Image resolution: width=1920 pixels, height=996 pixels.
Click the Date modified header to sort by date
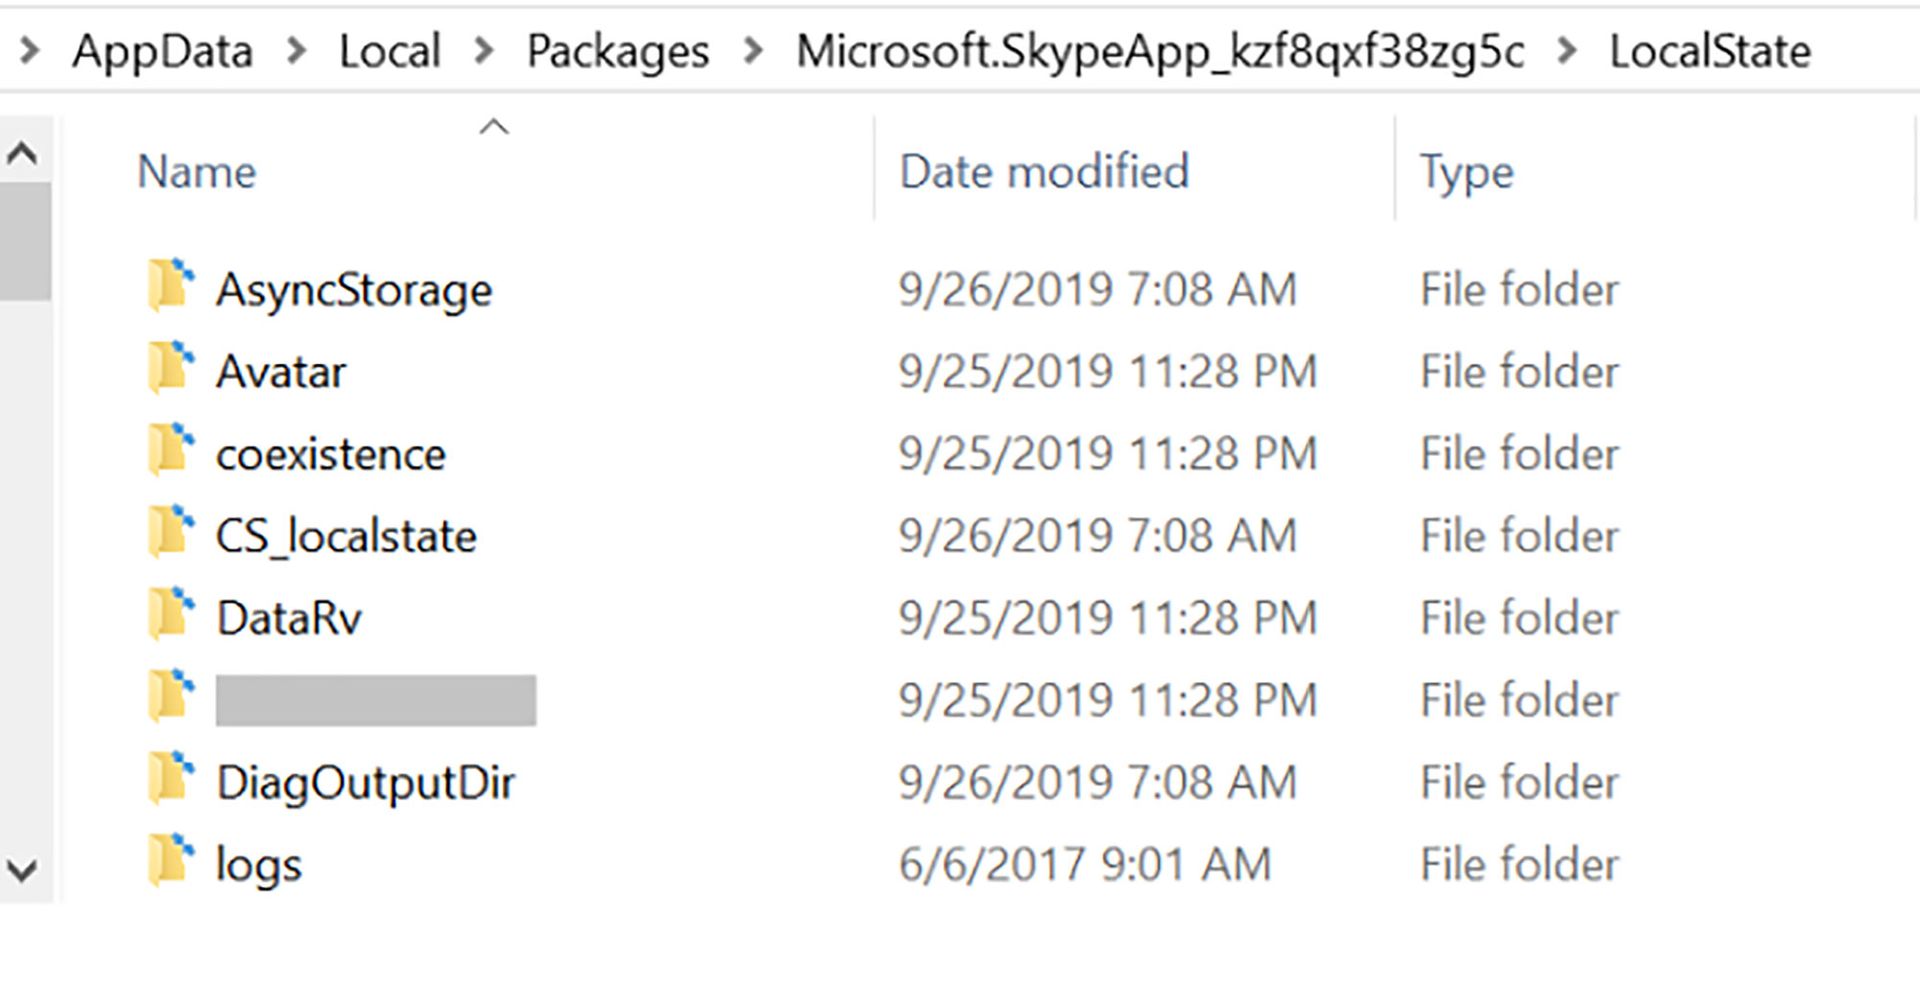coord(1043,171)
